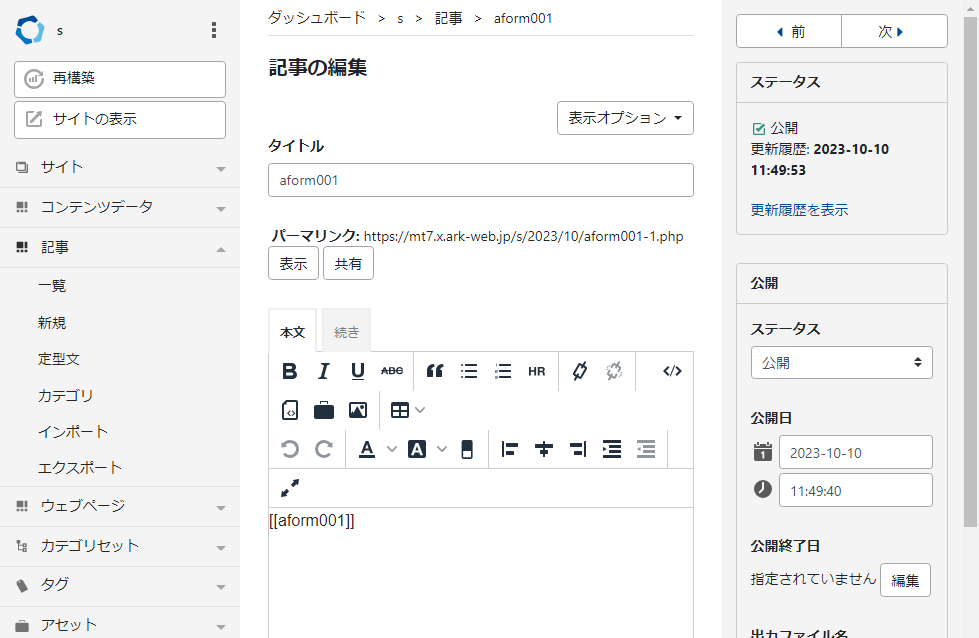Click the 再構築 button
The width and height of the screenshot is (979, 638).
tap(120, 78)
